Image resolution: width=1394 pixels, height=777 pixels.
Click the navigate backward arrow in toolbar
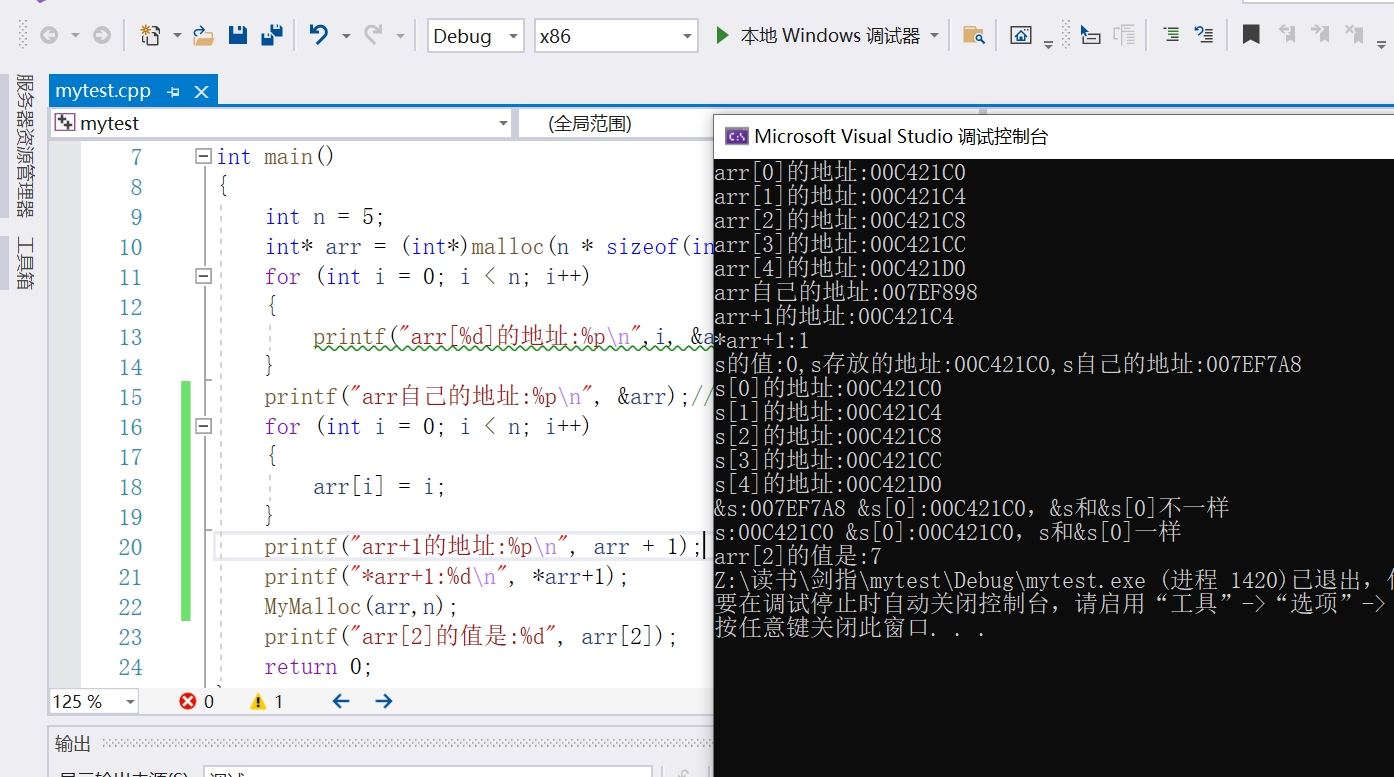pos(48,36)
